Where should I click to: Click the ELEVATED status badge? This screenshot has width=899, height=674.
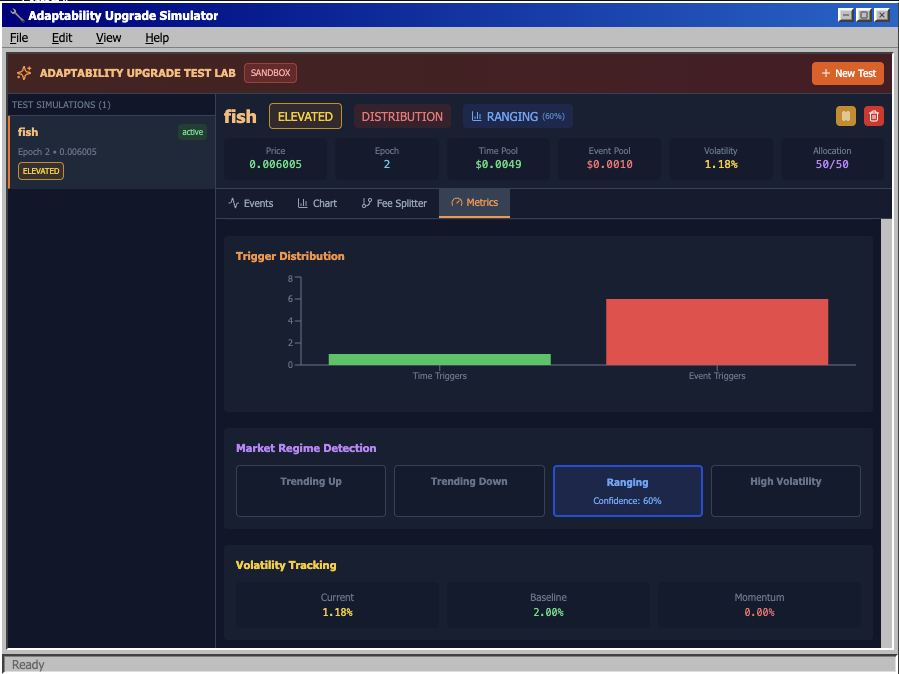(x=305, y=116)
